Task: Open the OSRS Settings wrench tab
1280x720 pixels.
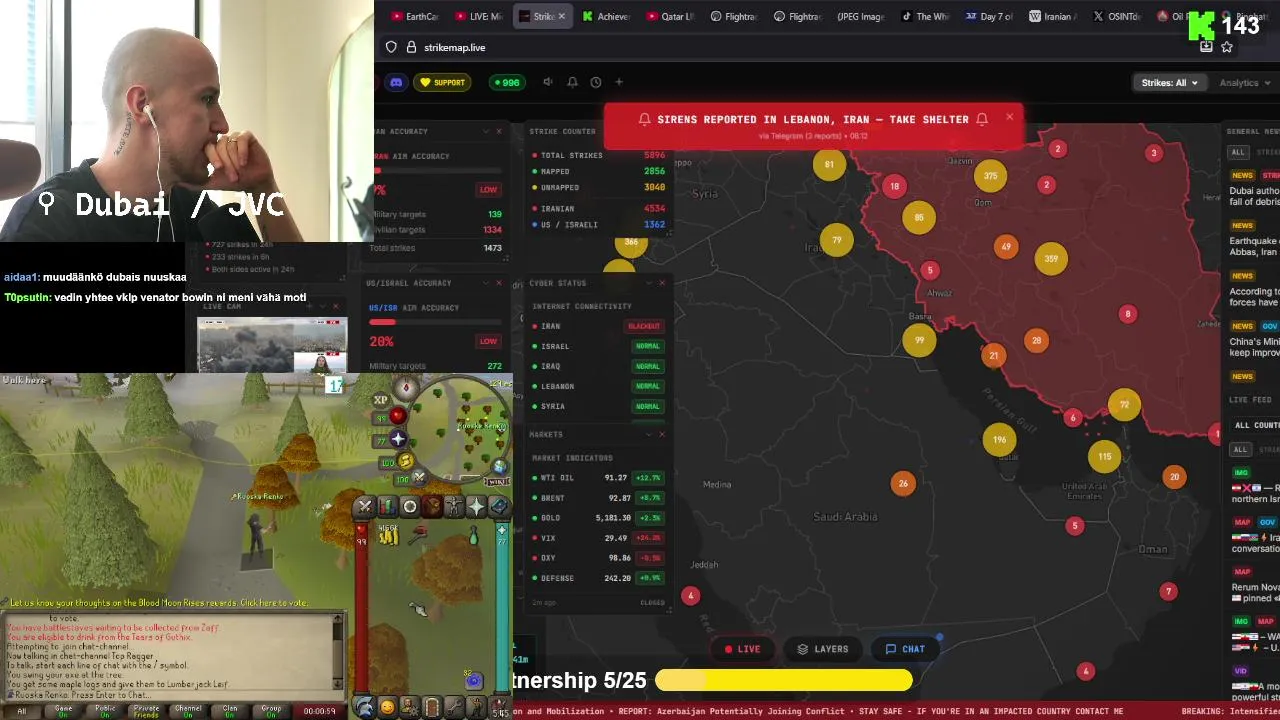Action: [x=454, y=707]
